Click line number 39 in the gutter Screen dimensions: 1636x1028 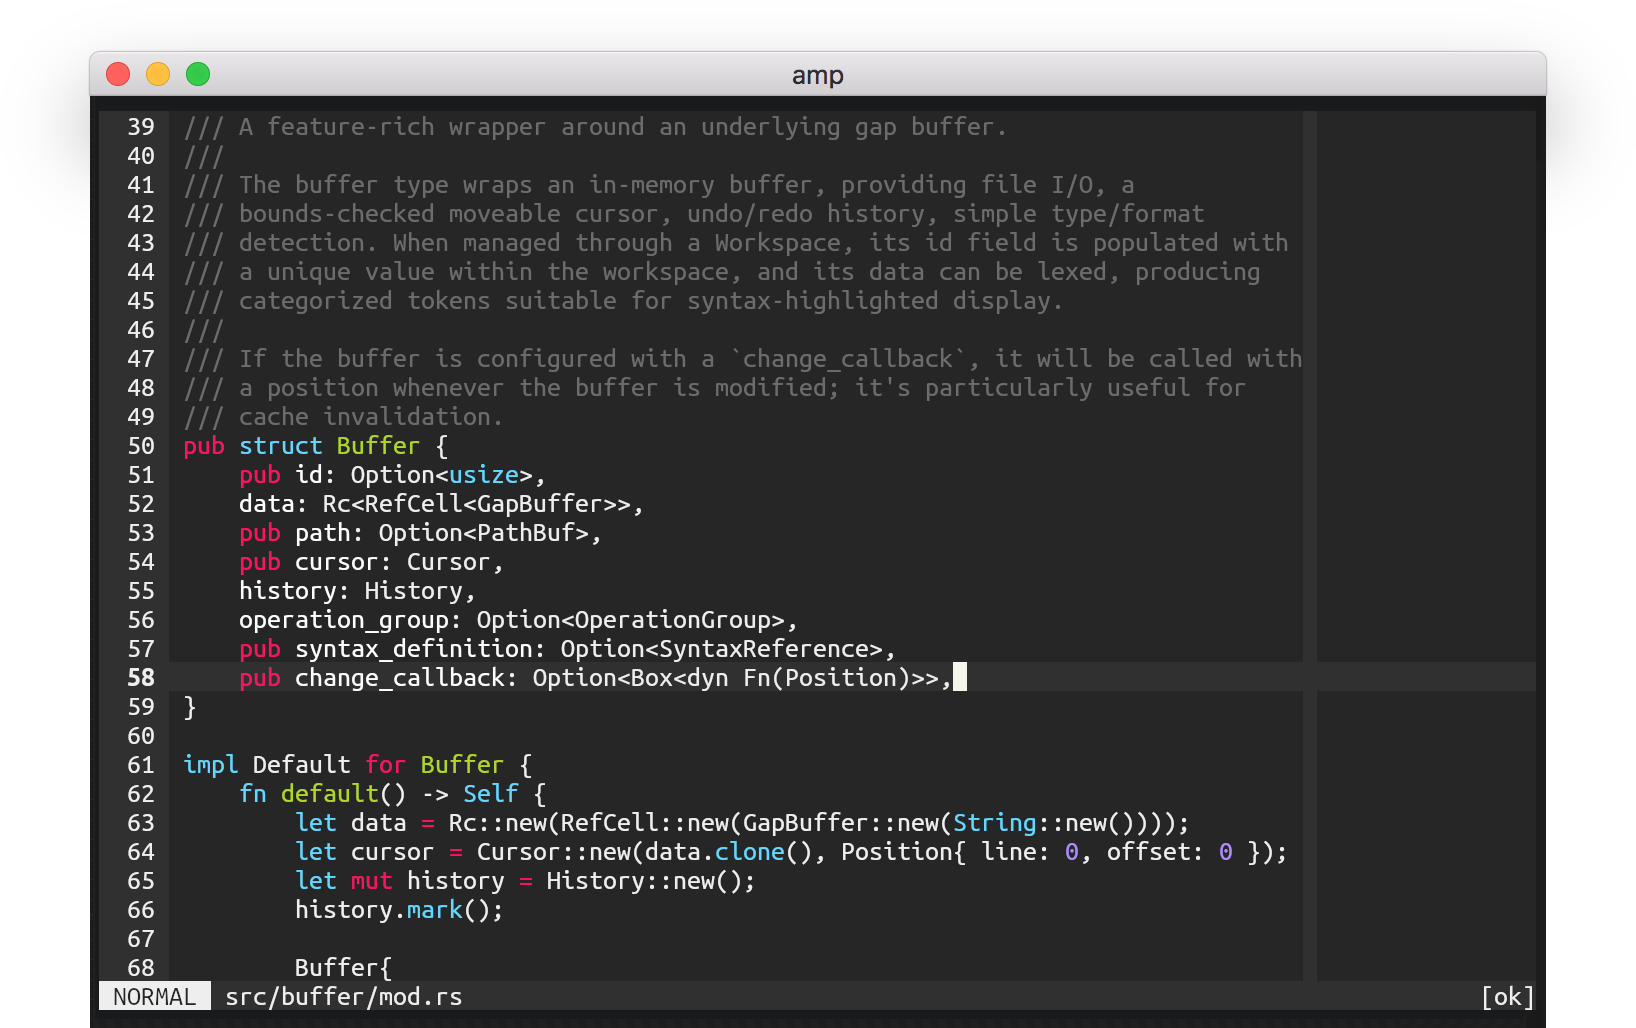[140, 127]
